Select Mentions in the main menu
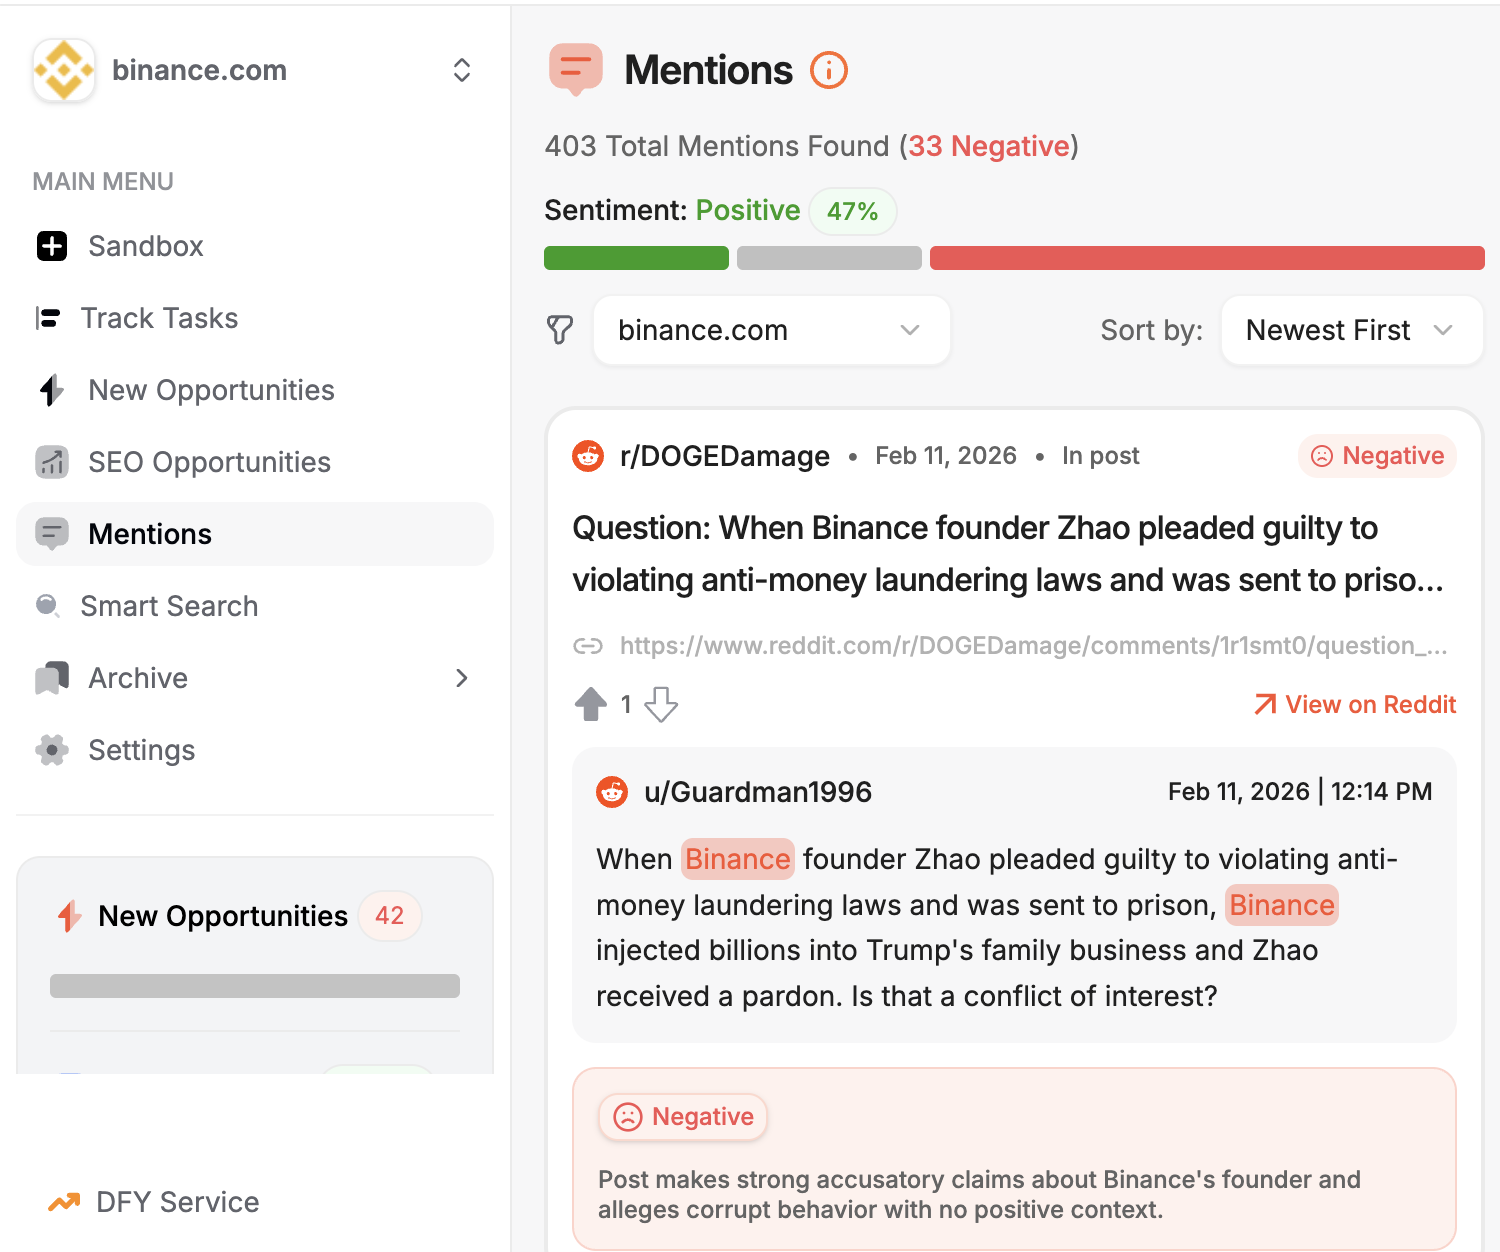Image resolution: width=1500 pixels, height=1252 pixels. tap(255, 534)
